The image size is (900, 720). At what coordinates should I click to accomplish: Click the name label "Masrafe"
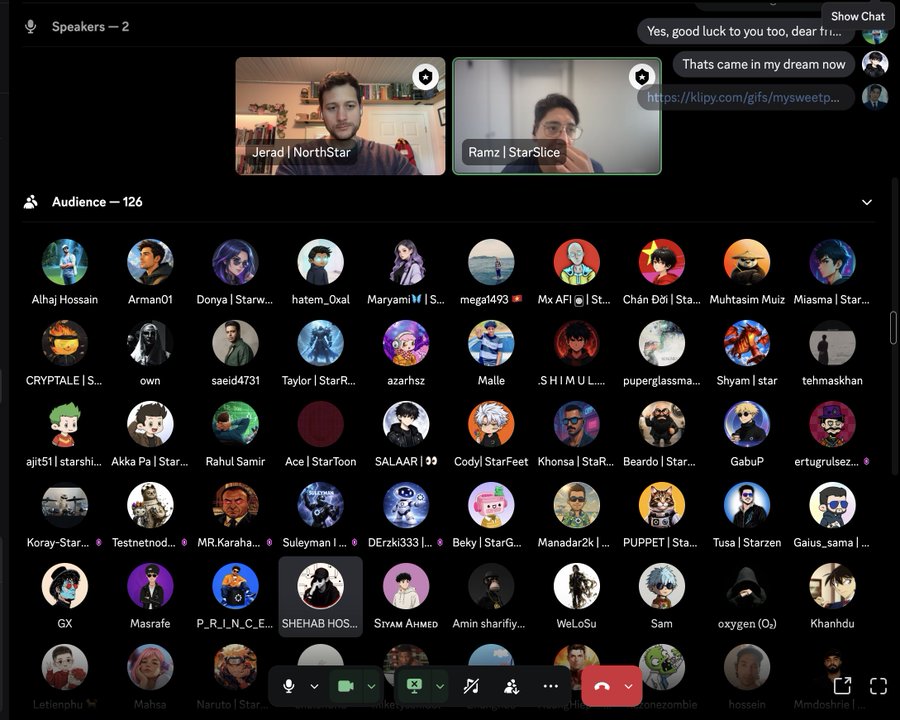pyautogui.click(x=150, y=624)
